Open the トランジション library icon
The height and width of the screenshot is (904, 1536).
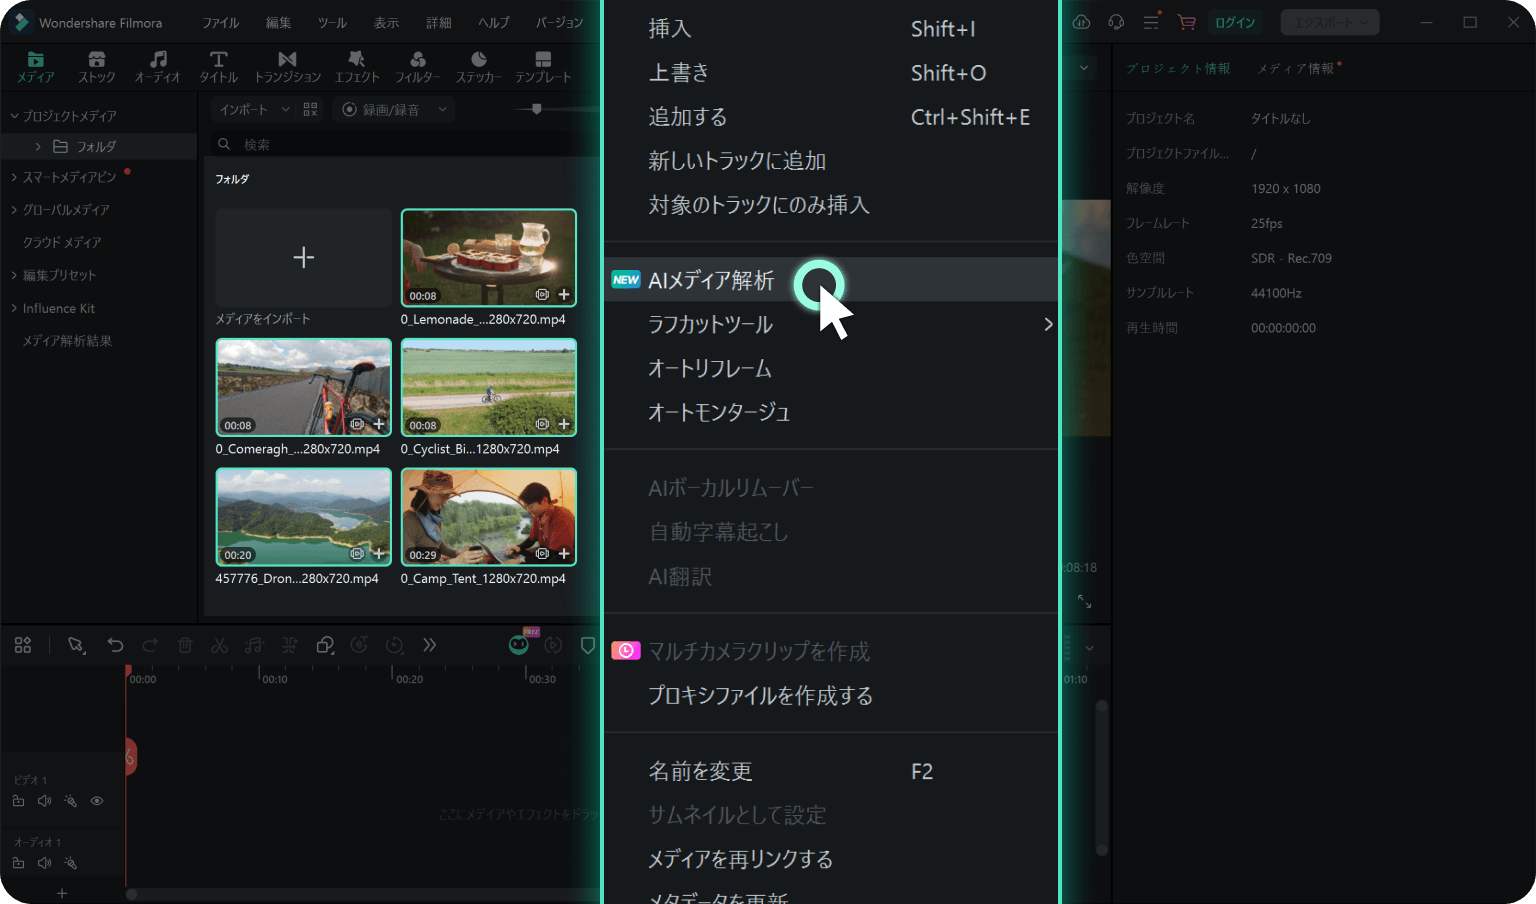(287, 67)
